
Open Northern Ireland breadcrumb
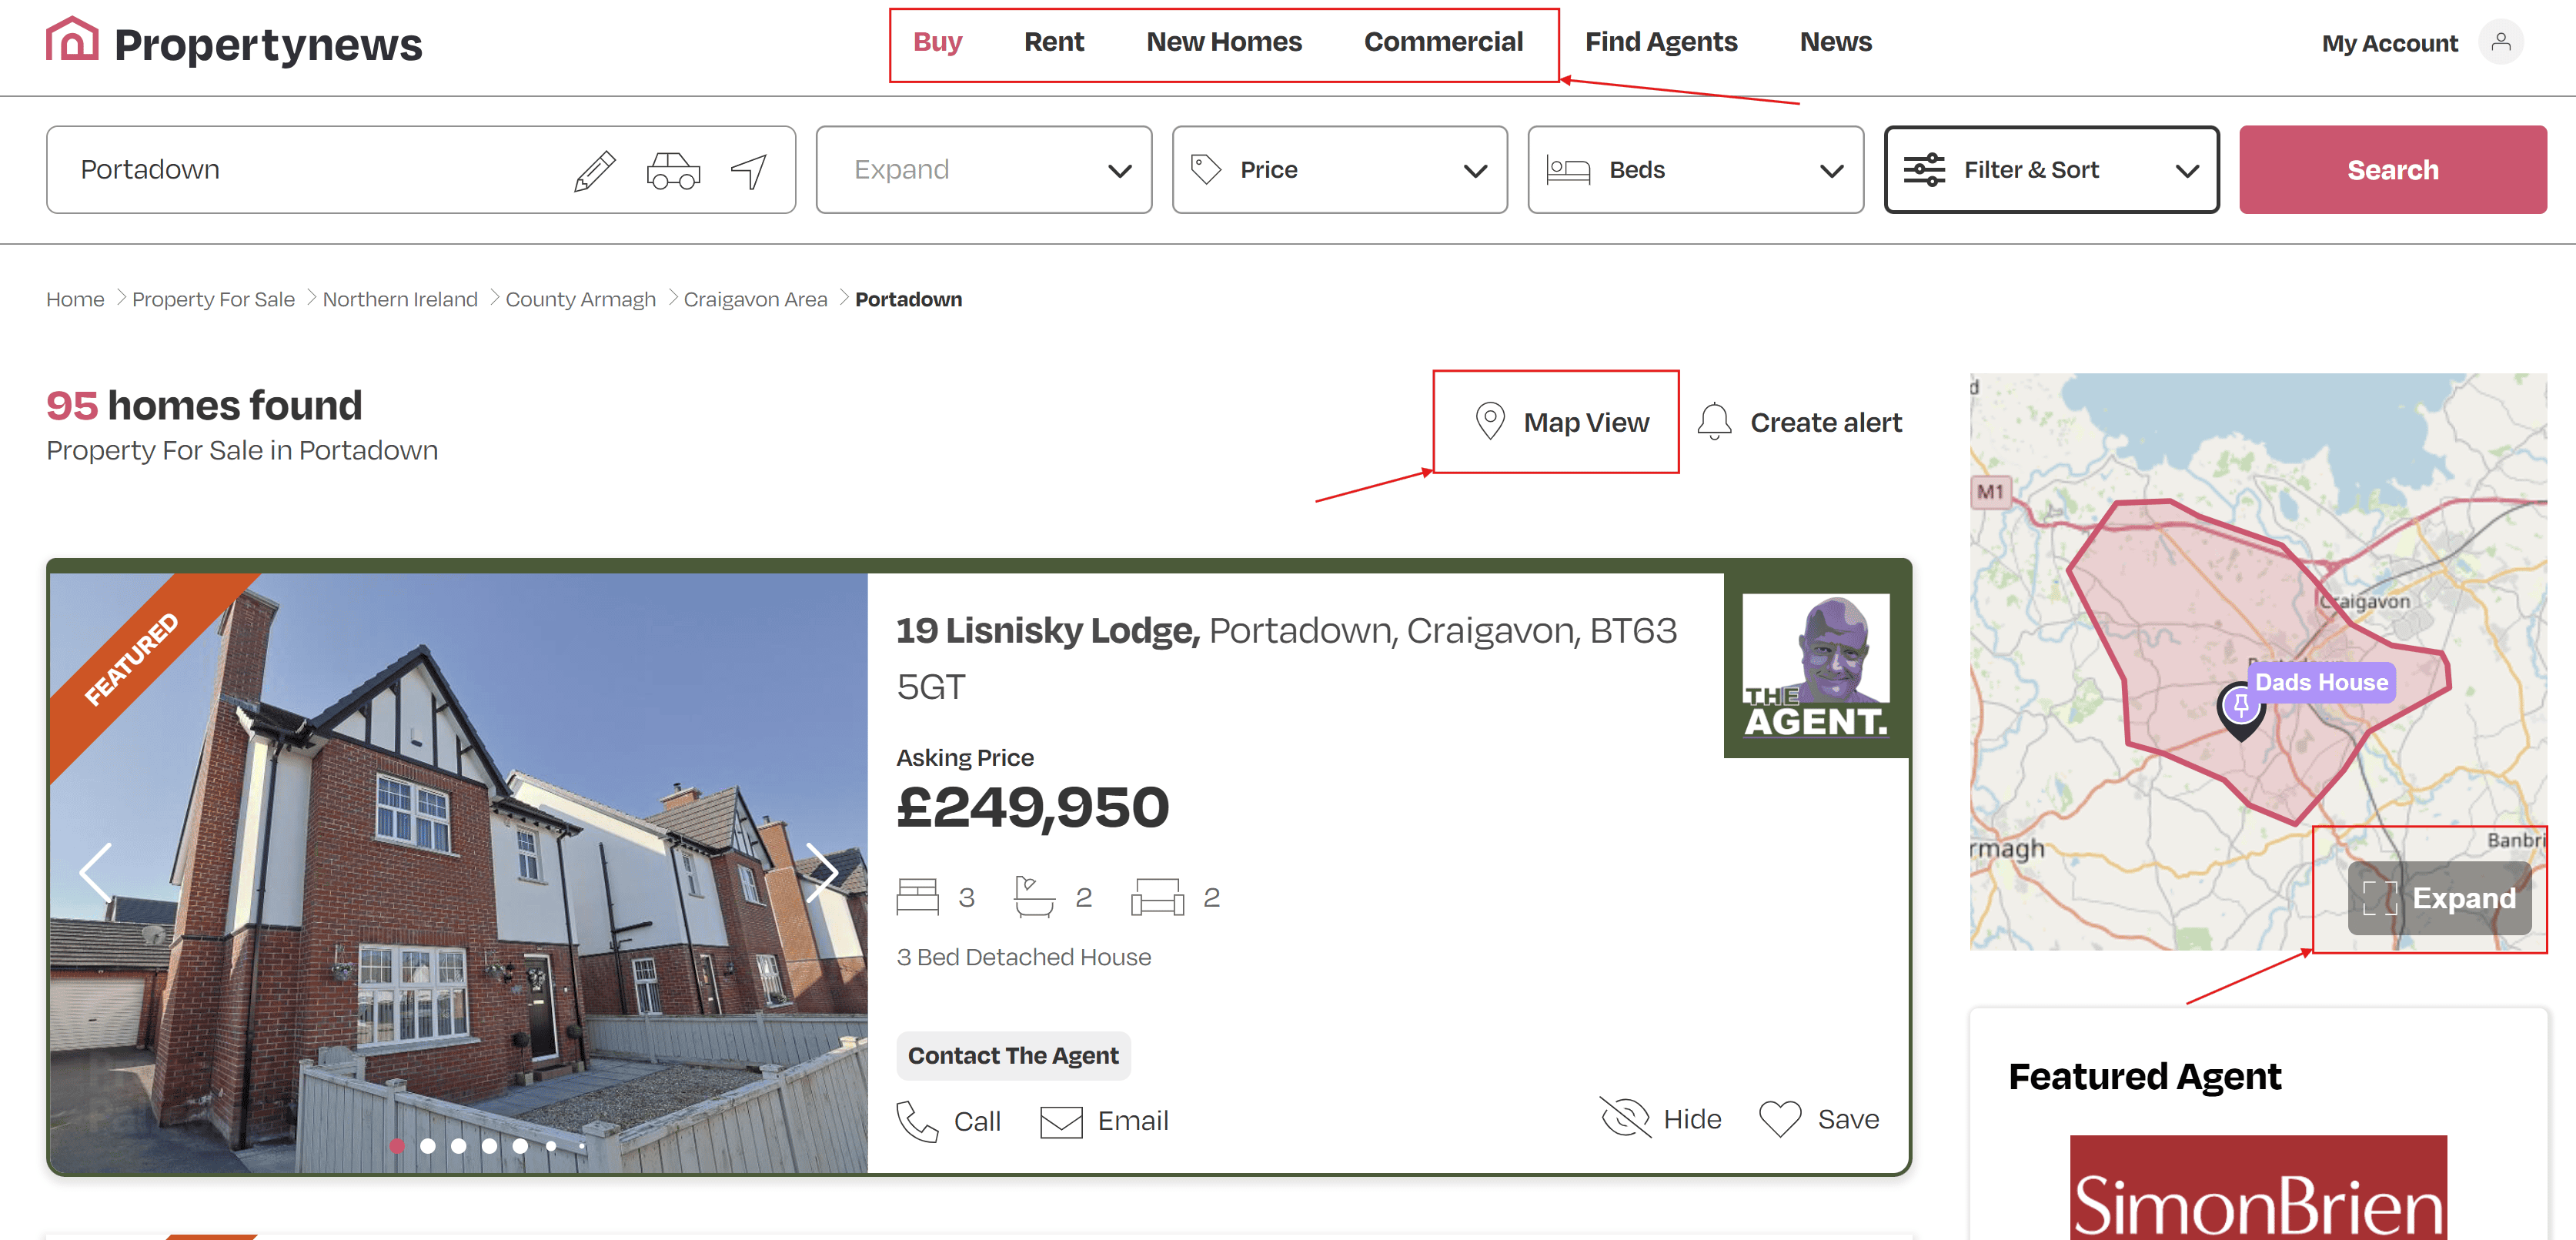coord(400,299)
